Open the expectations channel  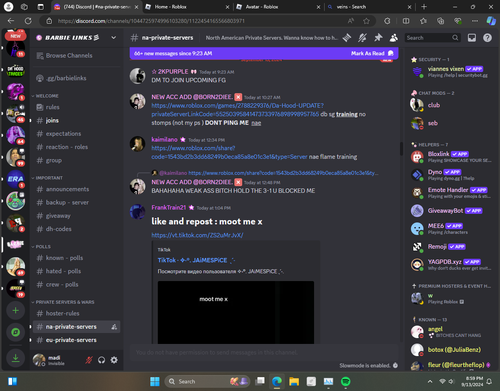[x=76, y=134]
